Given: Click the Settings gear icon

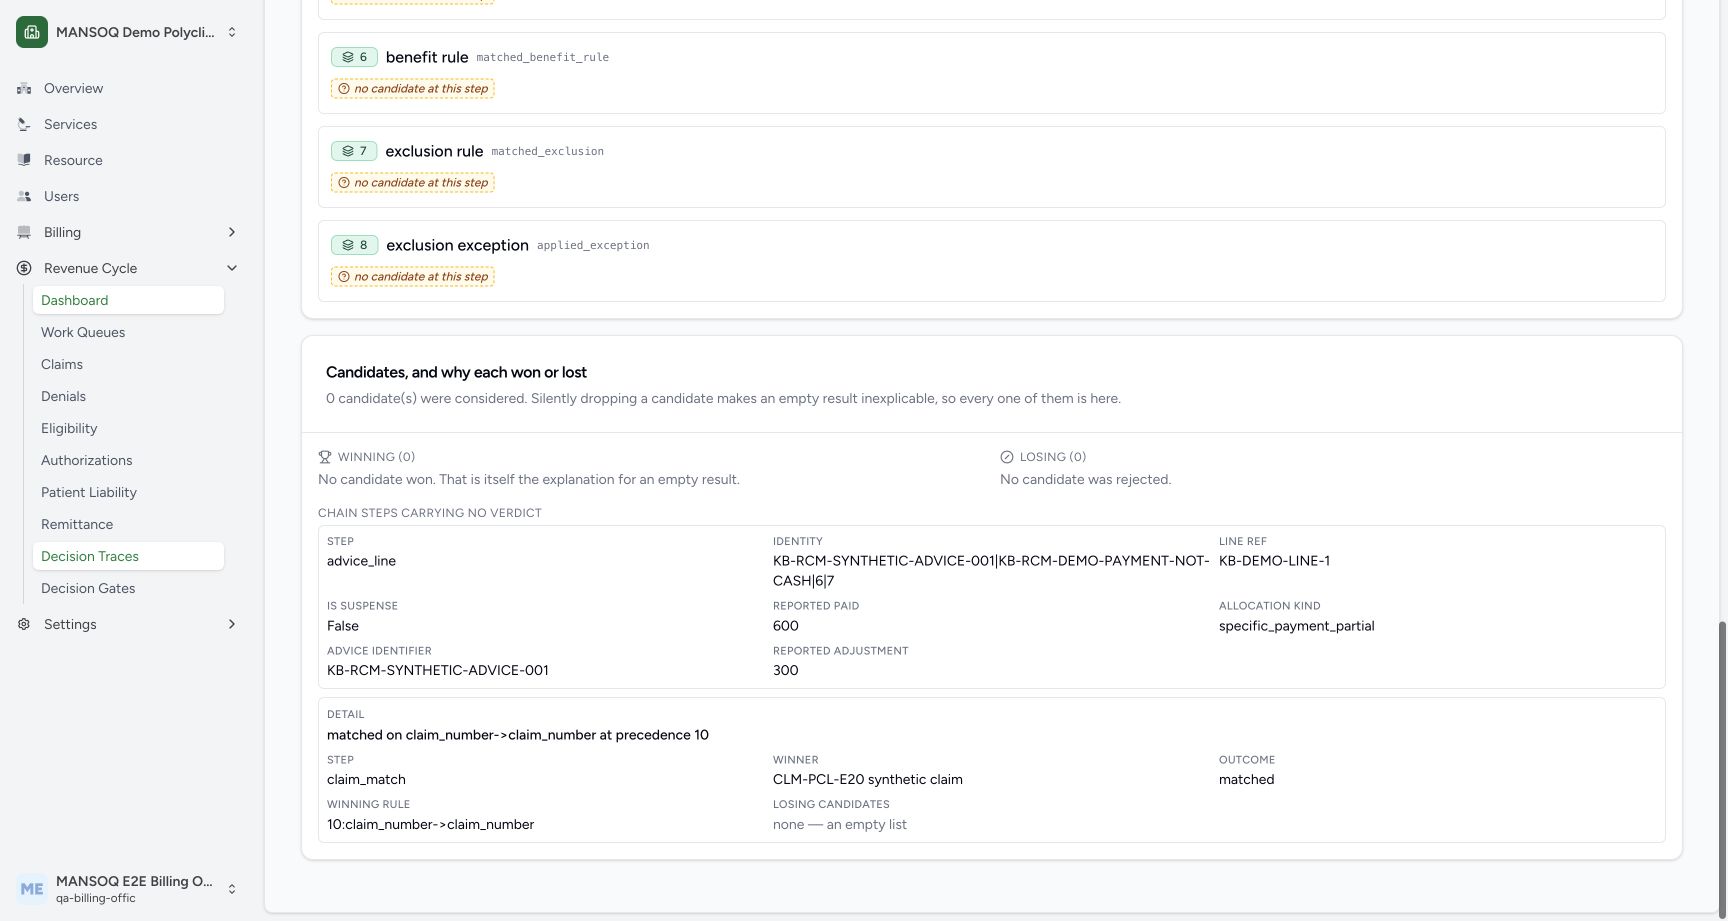Looking at the screenshot, I should coord(24,624).
